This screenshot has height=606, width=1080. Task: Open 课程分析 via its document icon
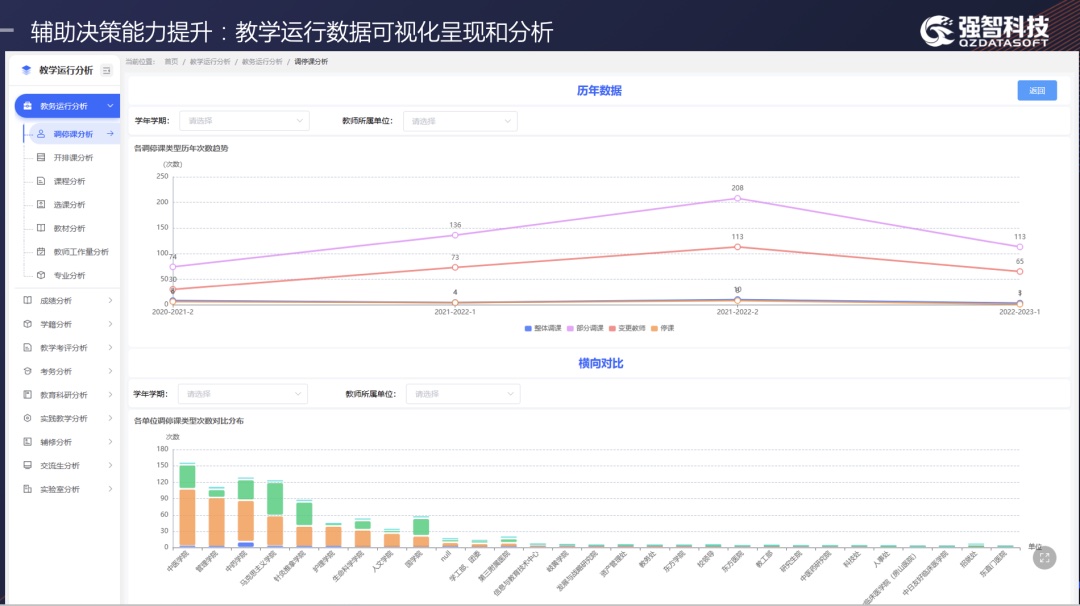(41, 181)
